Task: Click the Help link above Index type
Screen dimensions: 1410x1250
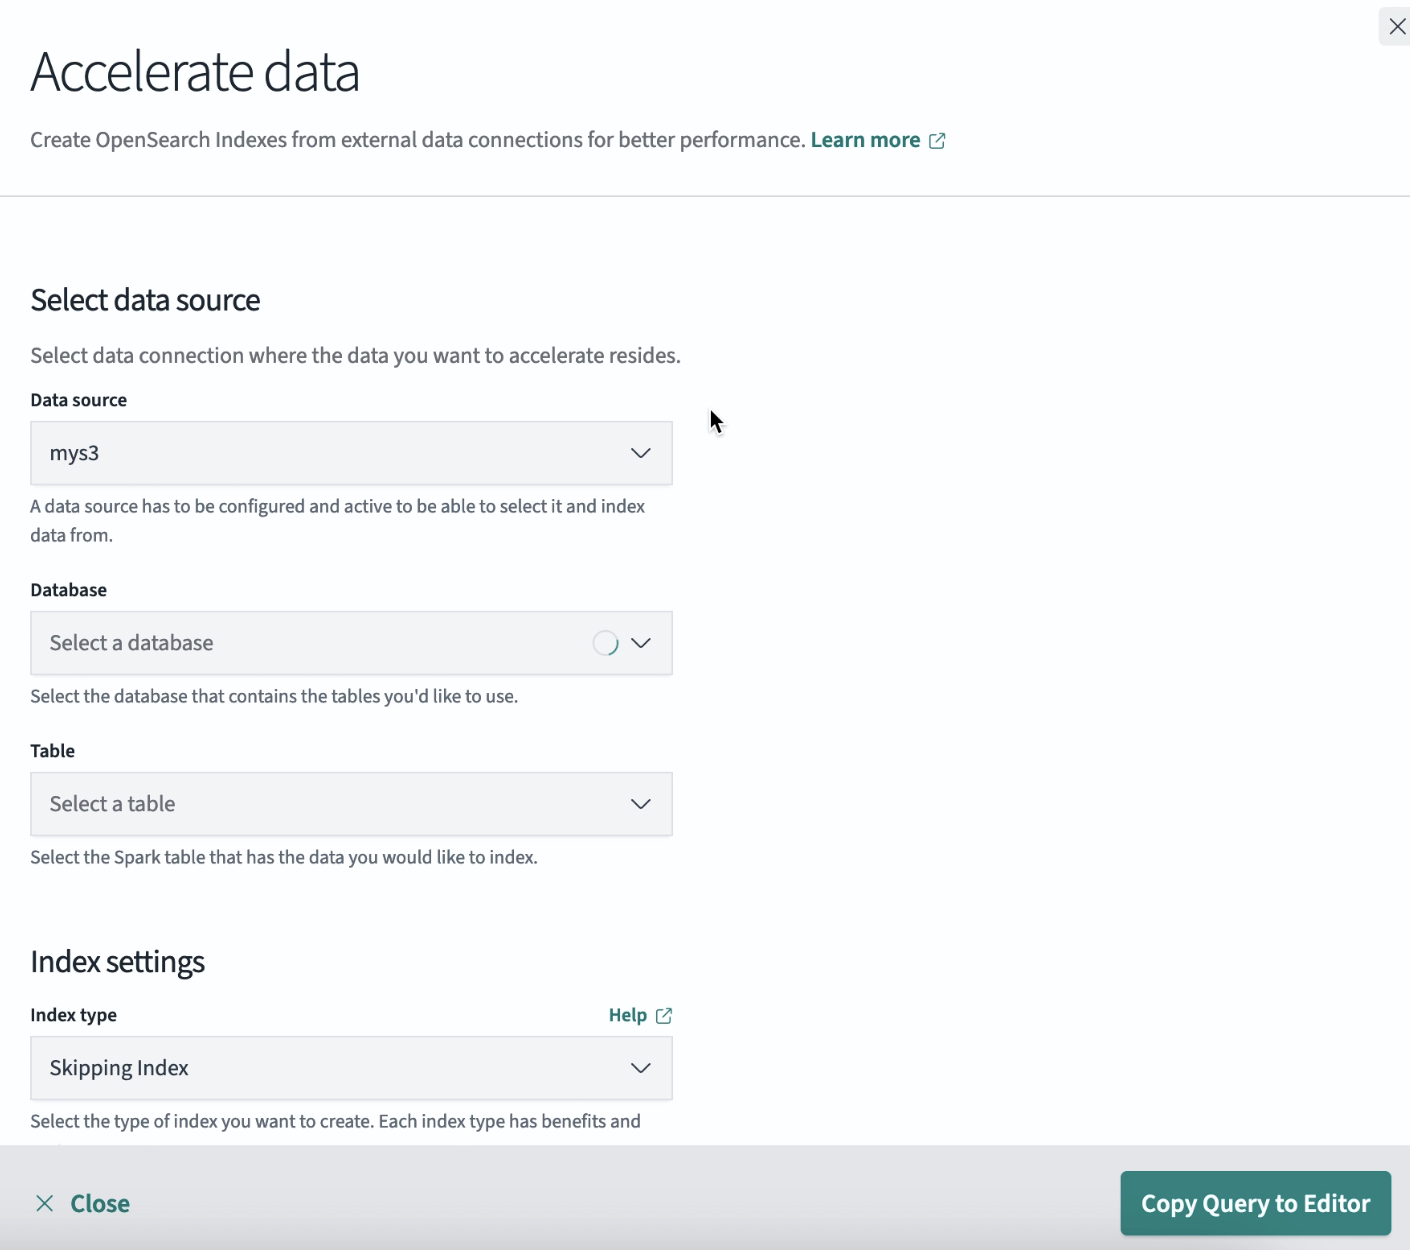Action: pos(627,1015)
